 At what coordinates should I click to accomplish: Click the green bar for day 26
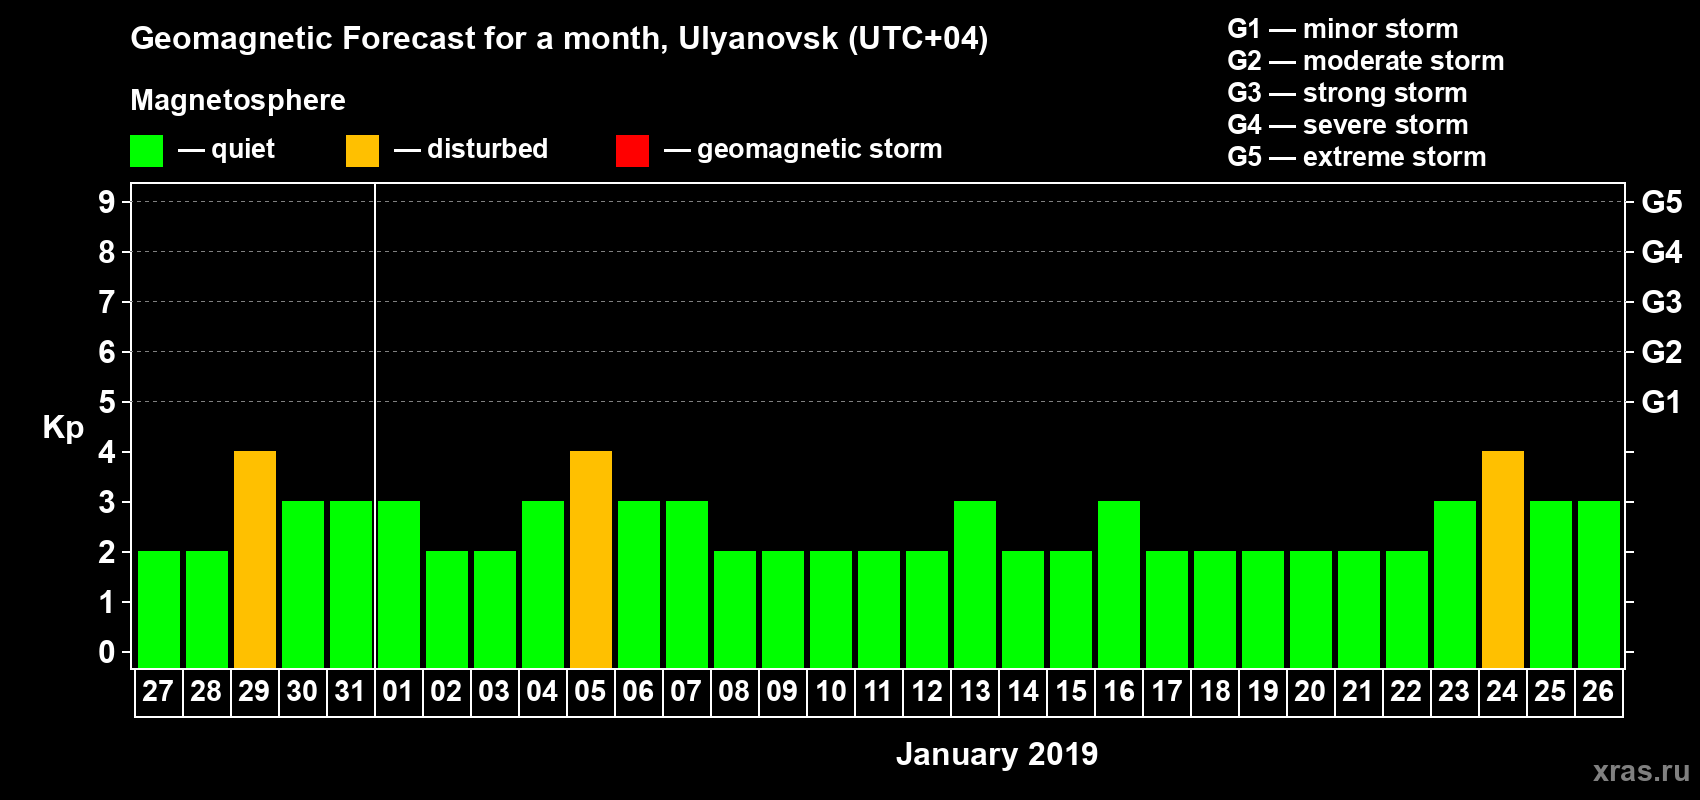1599,585
